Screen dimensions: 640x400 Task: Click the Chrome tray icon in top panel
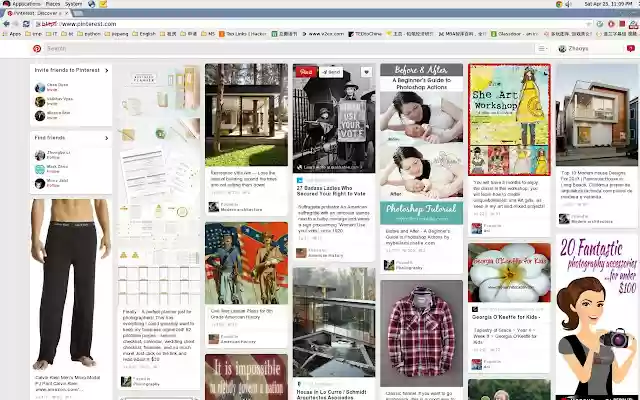[558, 4]
